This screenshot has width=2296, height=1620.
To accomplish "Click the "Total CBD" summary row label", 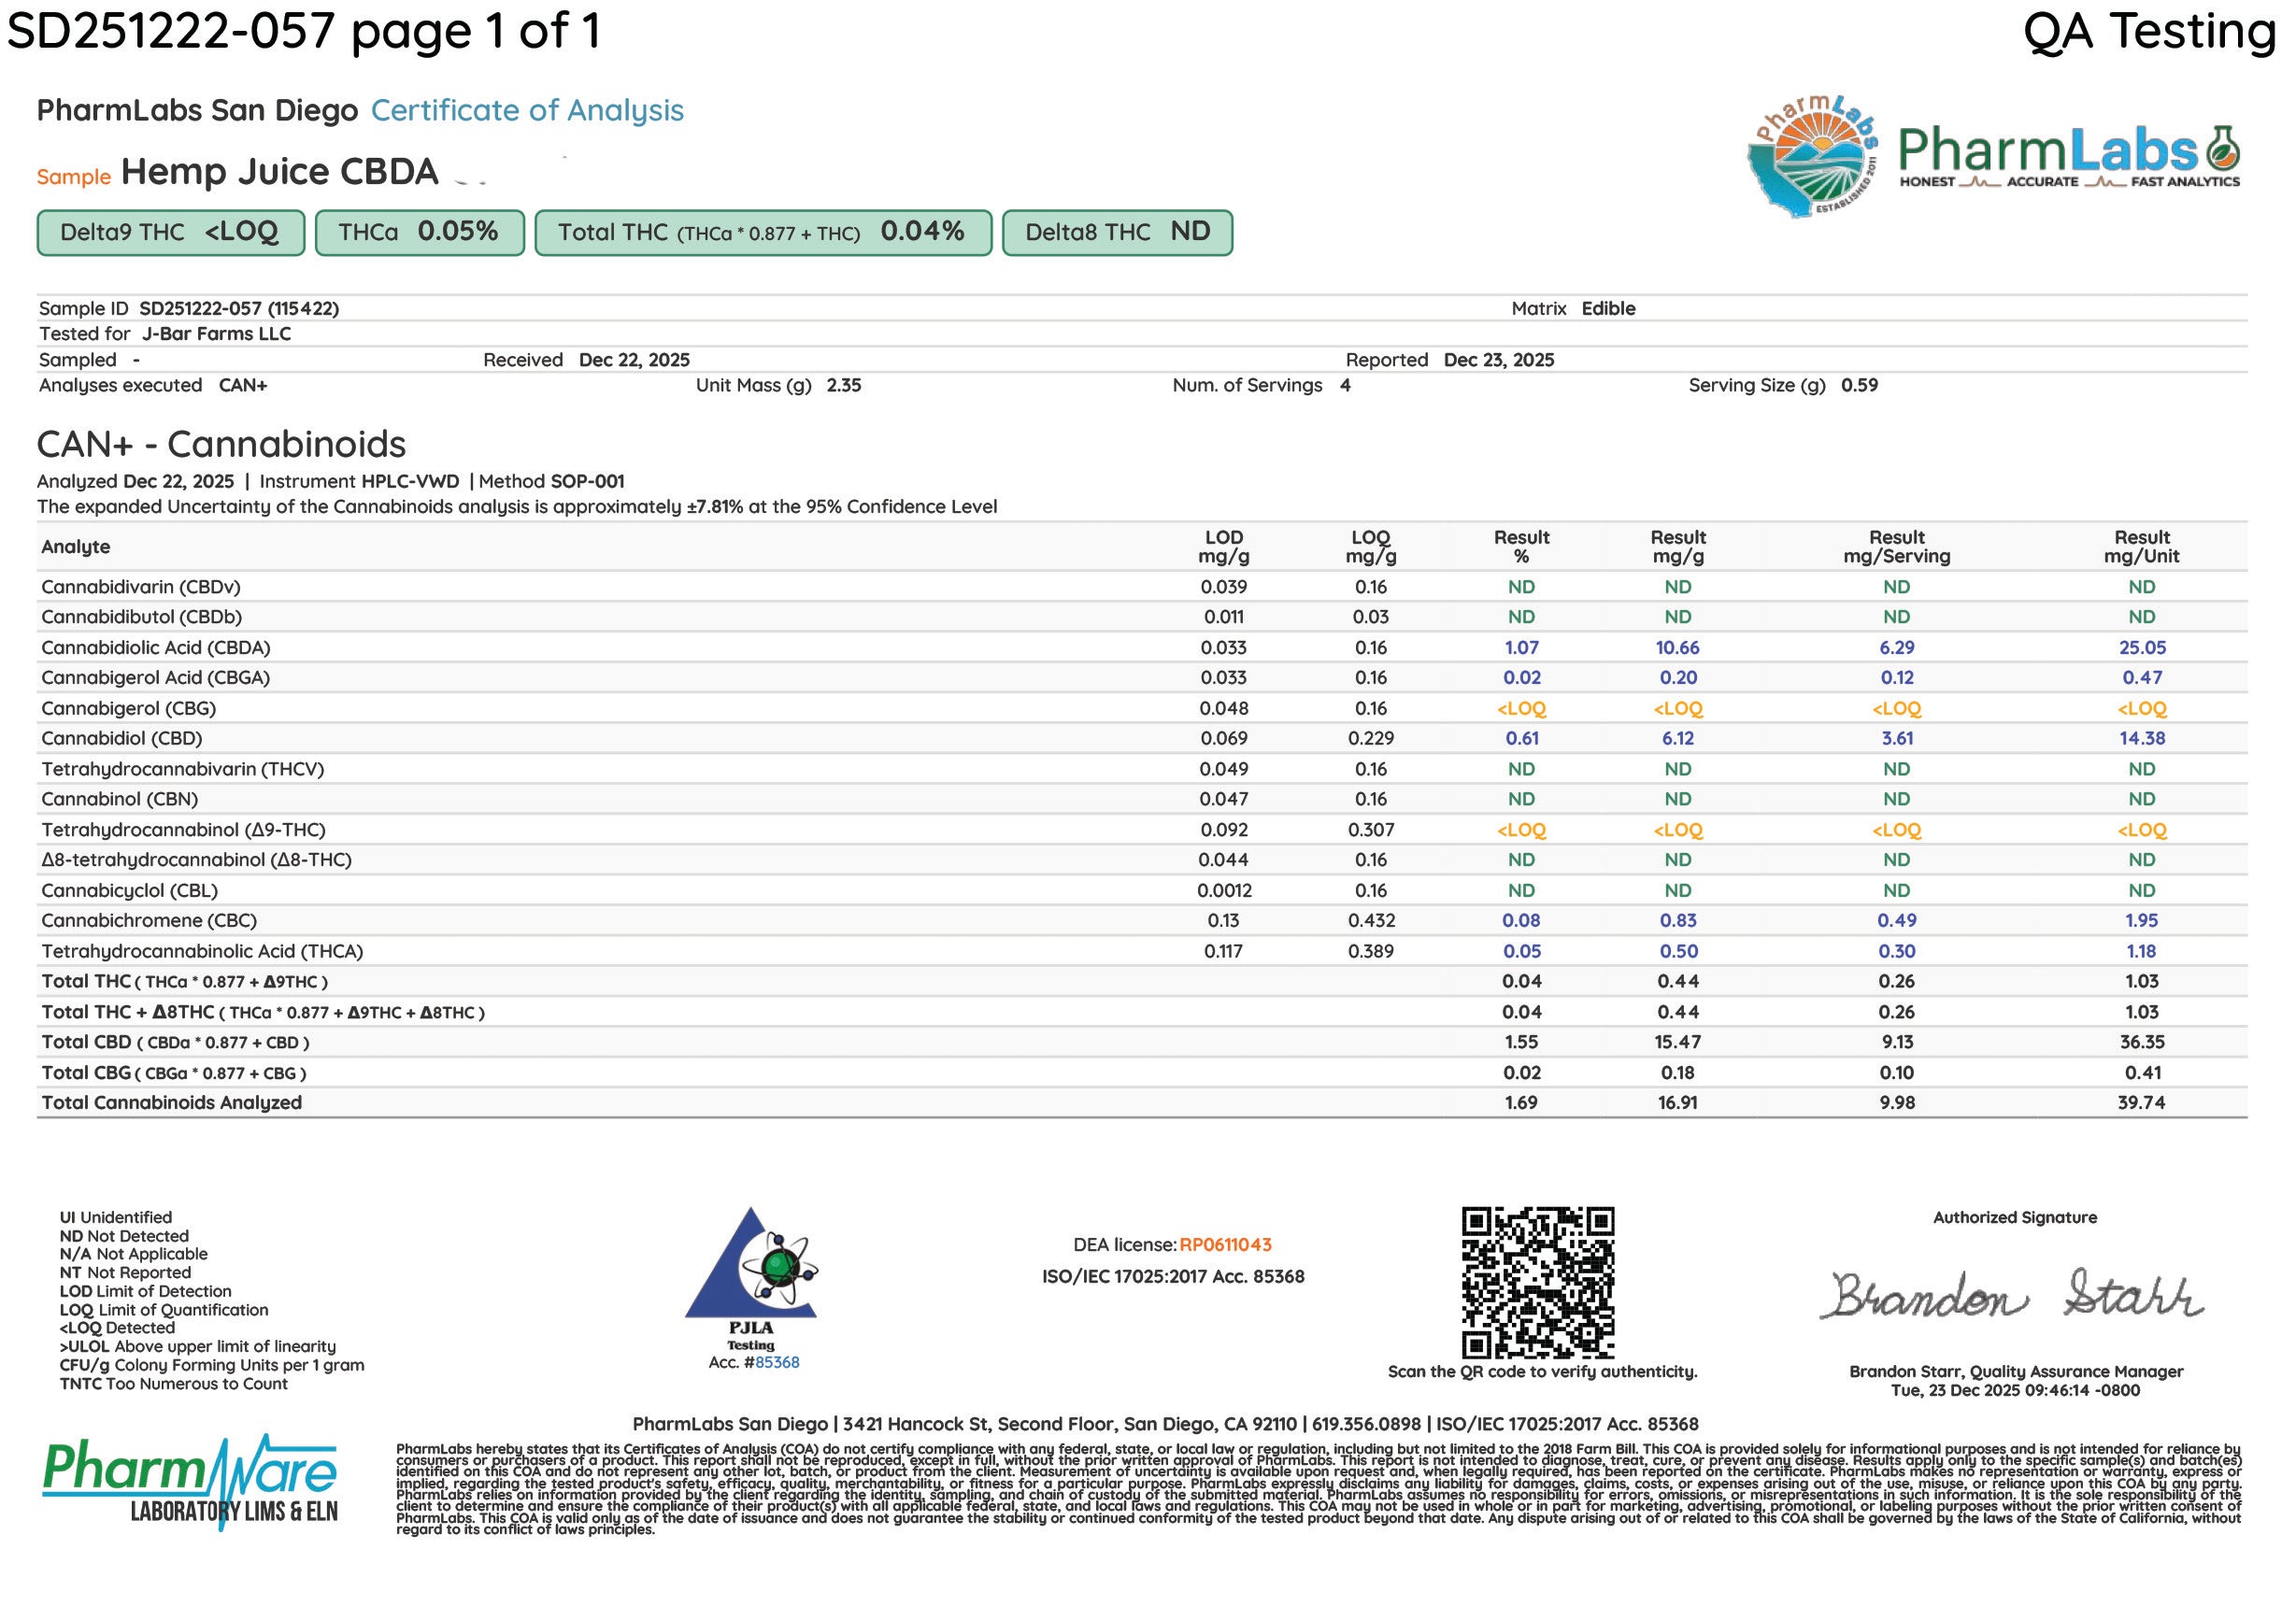I will (x=175, y=1043).
